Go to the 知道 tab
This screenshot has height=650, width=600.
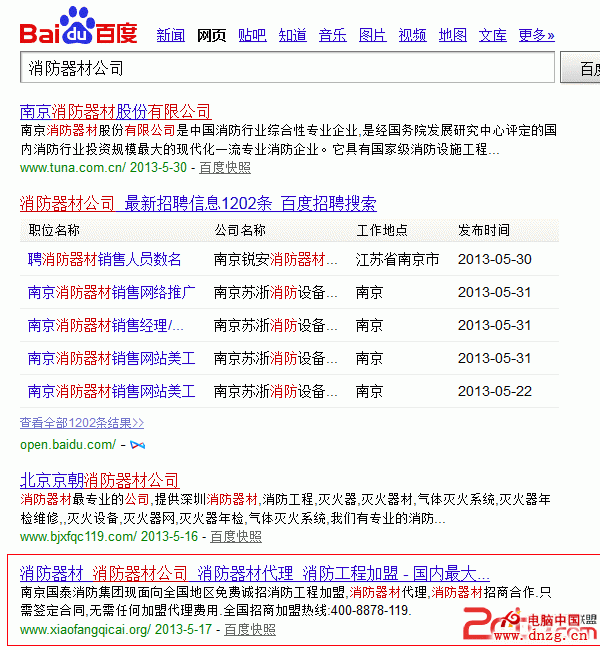(x=292, y=36)
